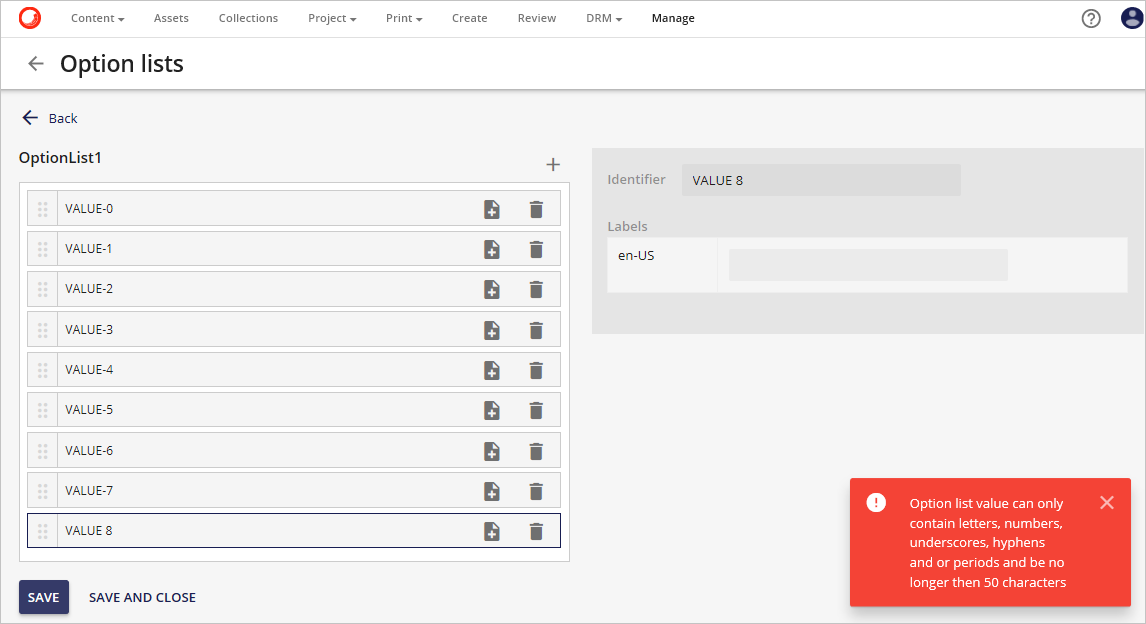The height and width of the screenshot is (624, 1146).
Task: Duplicate the VALUE-0 entry
Action: pos(492,209)
